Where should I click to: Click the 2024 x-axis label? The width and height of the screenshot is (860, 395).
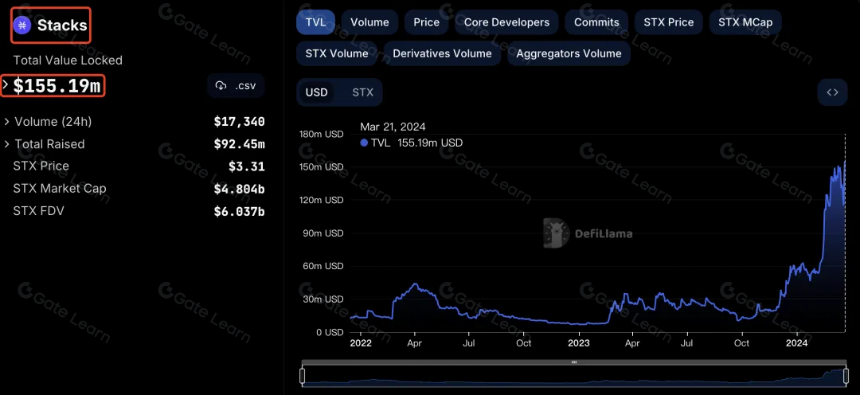pyautogui.click(x=796, y=343)
